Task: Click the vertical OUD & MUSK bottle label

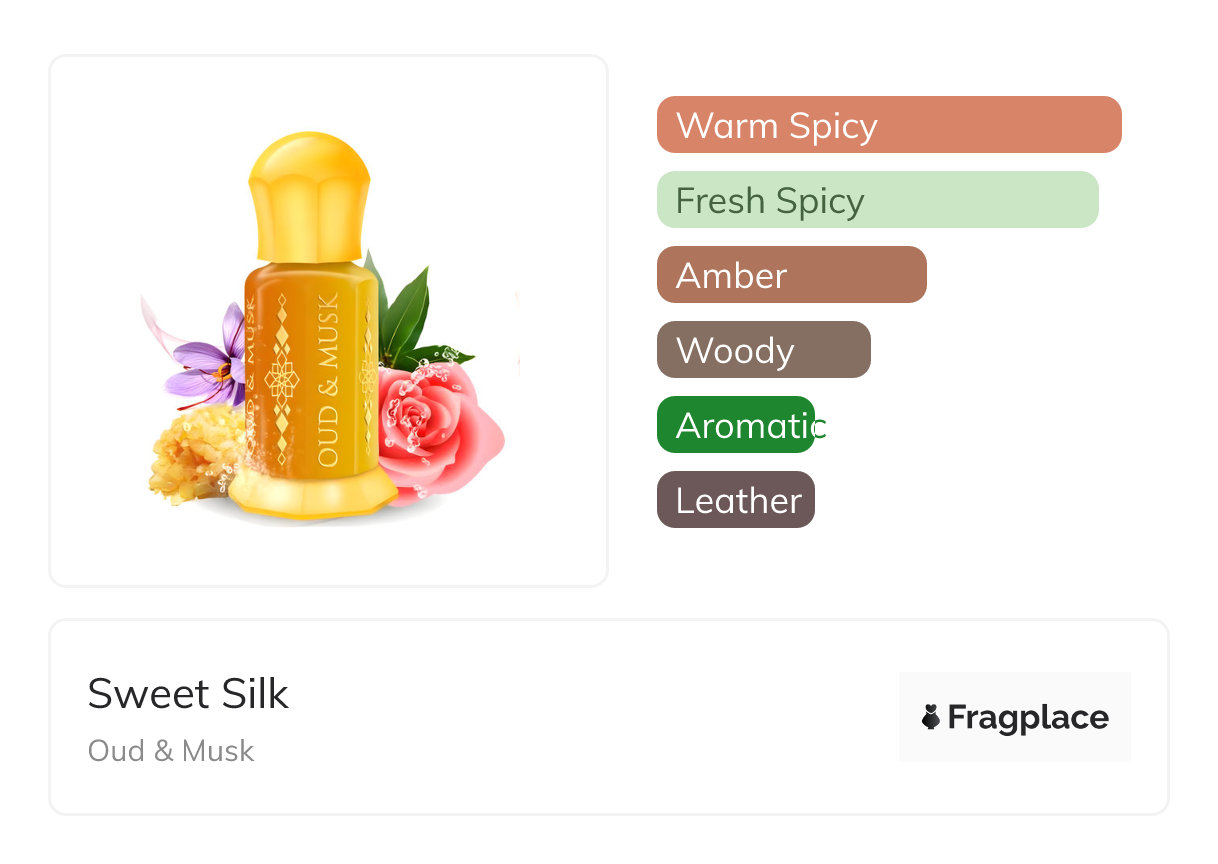Action: (x=329, y=380)
